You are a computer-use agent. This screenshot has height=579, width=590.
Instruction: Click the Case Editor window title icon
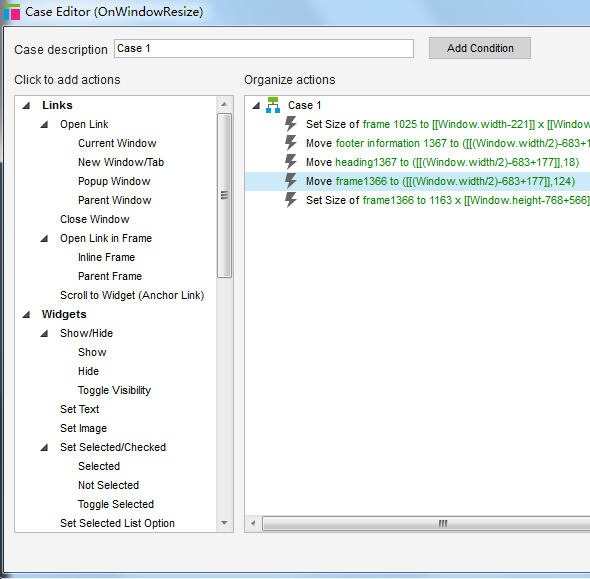[x=12, y=12]
